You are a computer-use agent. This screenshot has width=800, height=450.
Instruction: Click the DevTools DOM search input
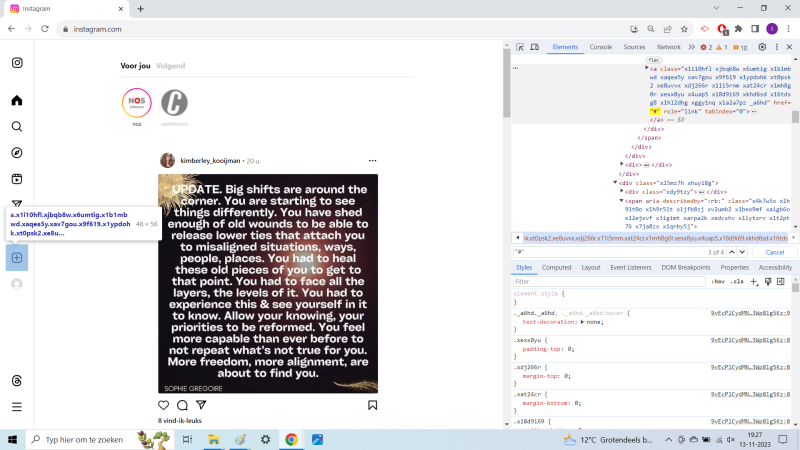tap(607, 252)
